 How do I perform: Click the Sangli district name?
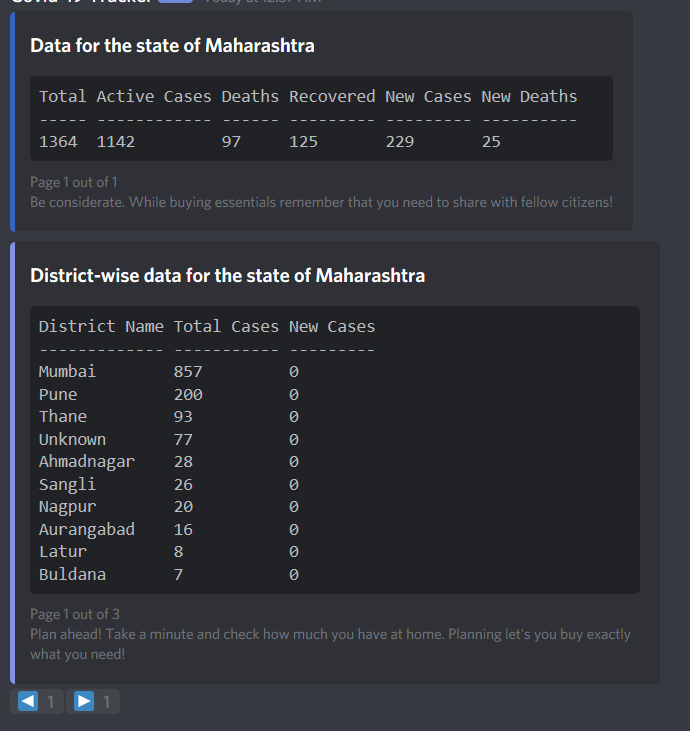click(67, 484)
